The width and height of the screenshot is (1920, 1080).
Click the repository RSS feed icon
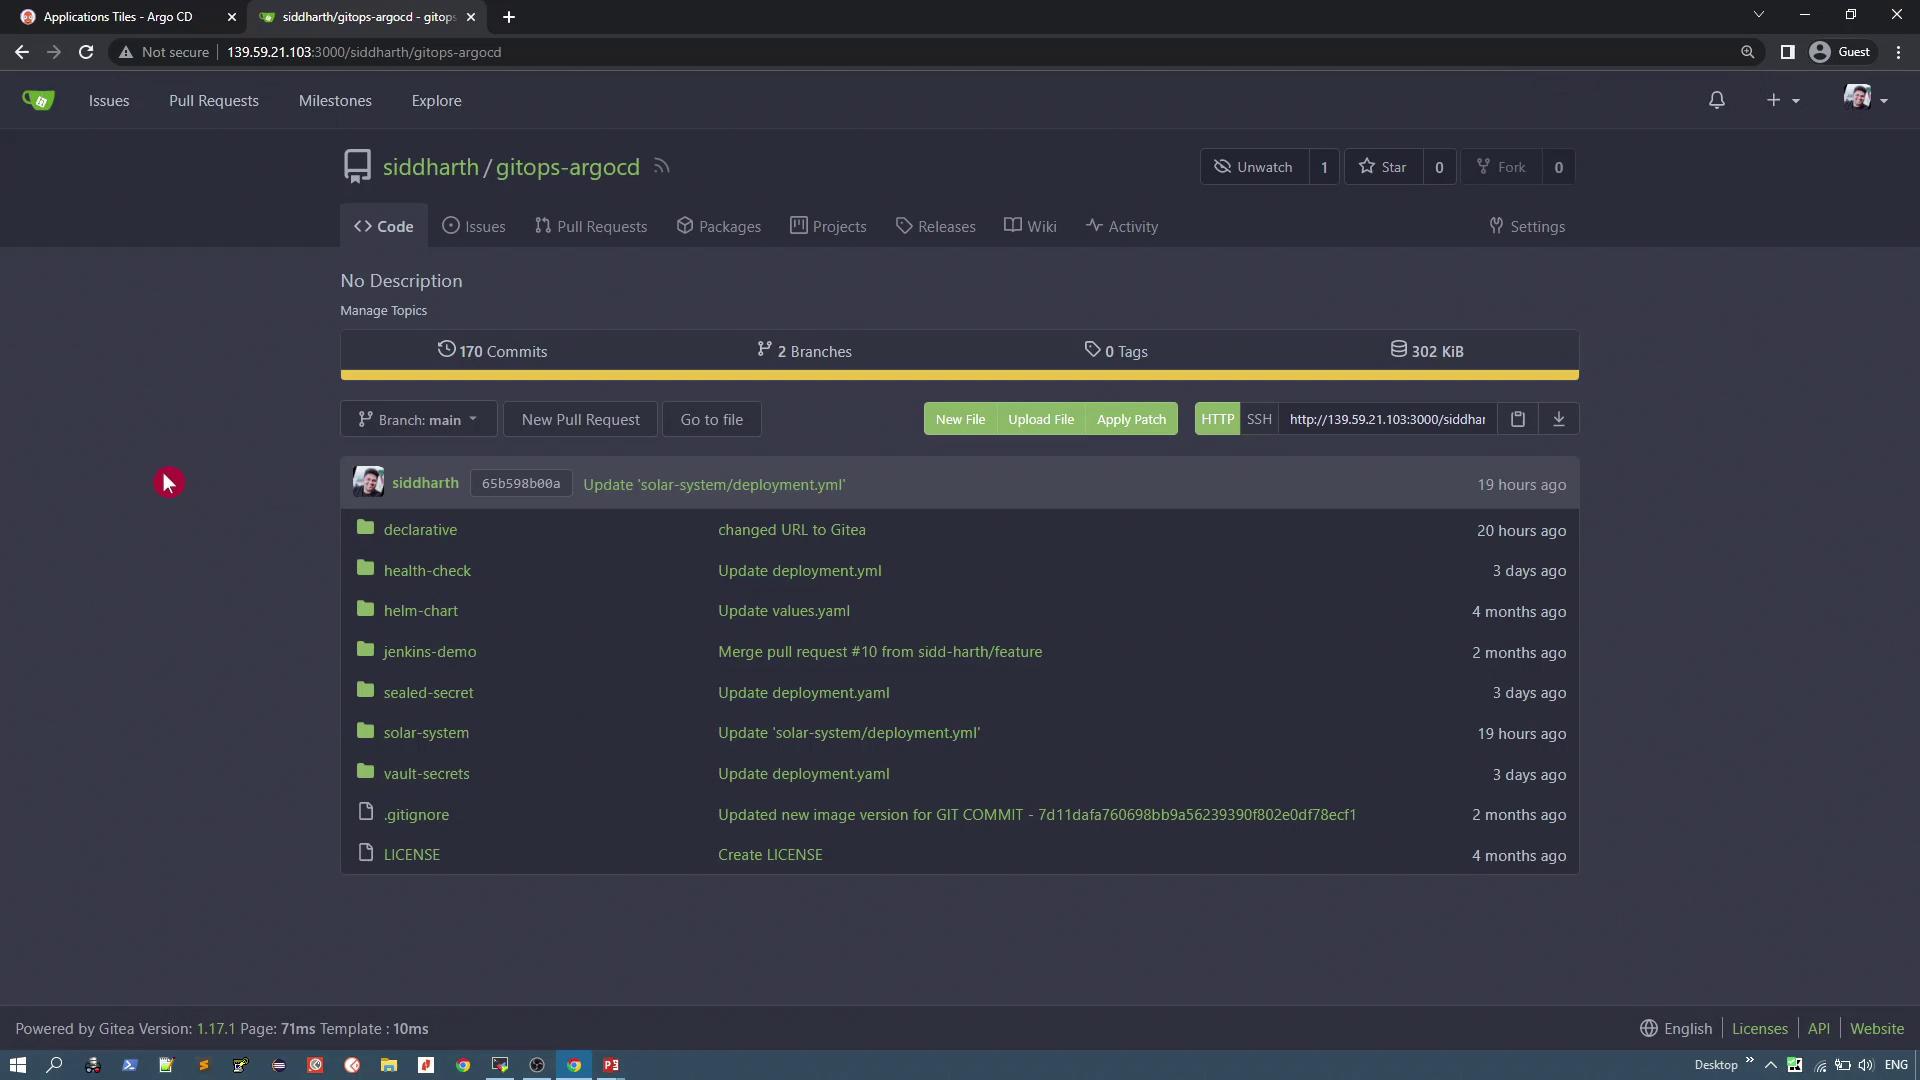click(x=661, y=166)
